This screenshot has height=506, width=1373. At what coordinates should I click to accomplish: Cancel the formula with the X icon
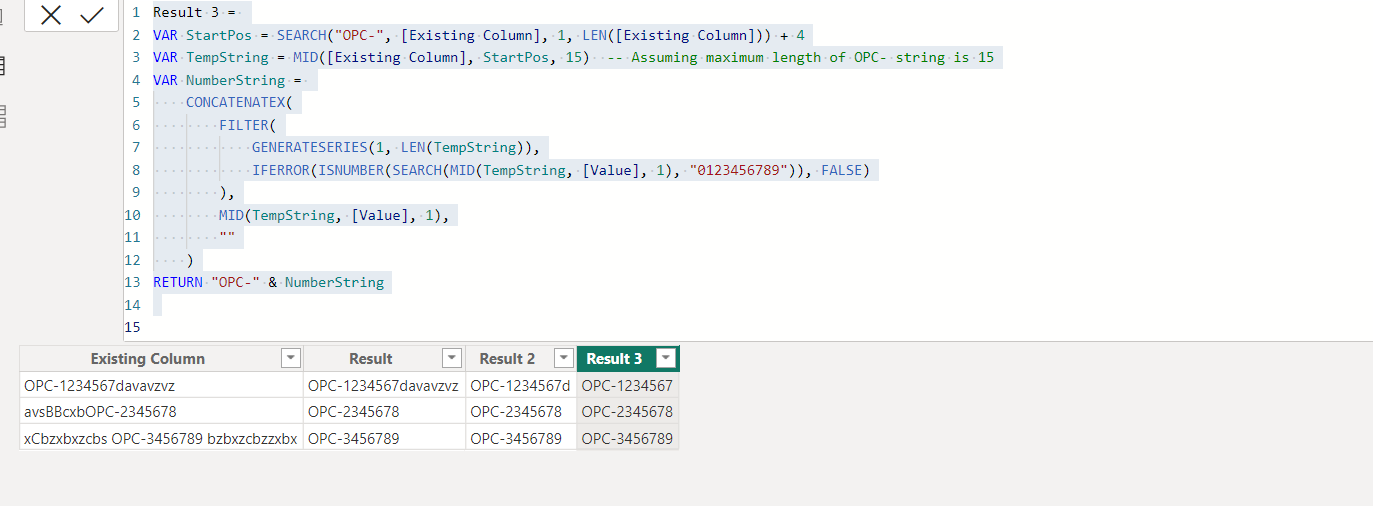51,15
